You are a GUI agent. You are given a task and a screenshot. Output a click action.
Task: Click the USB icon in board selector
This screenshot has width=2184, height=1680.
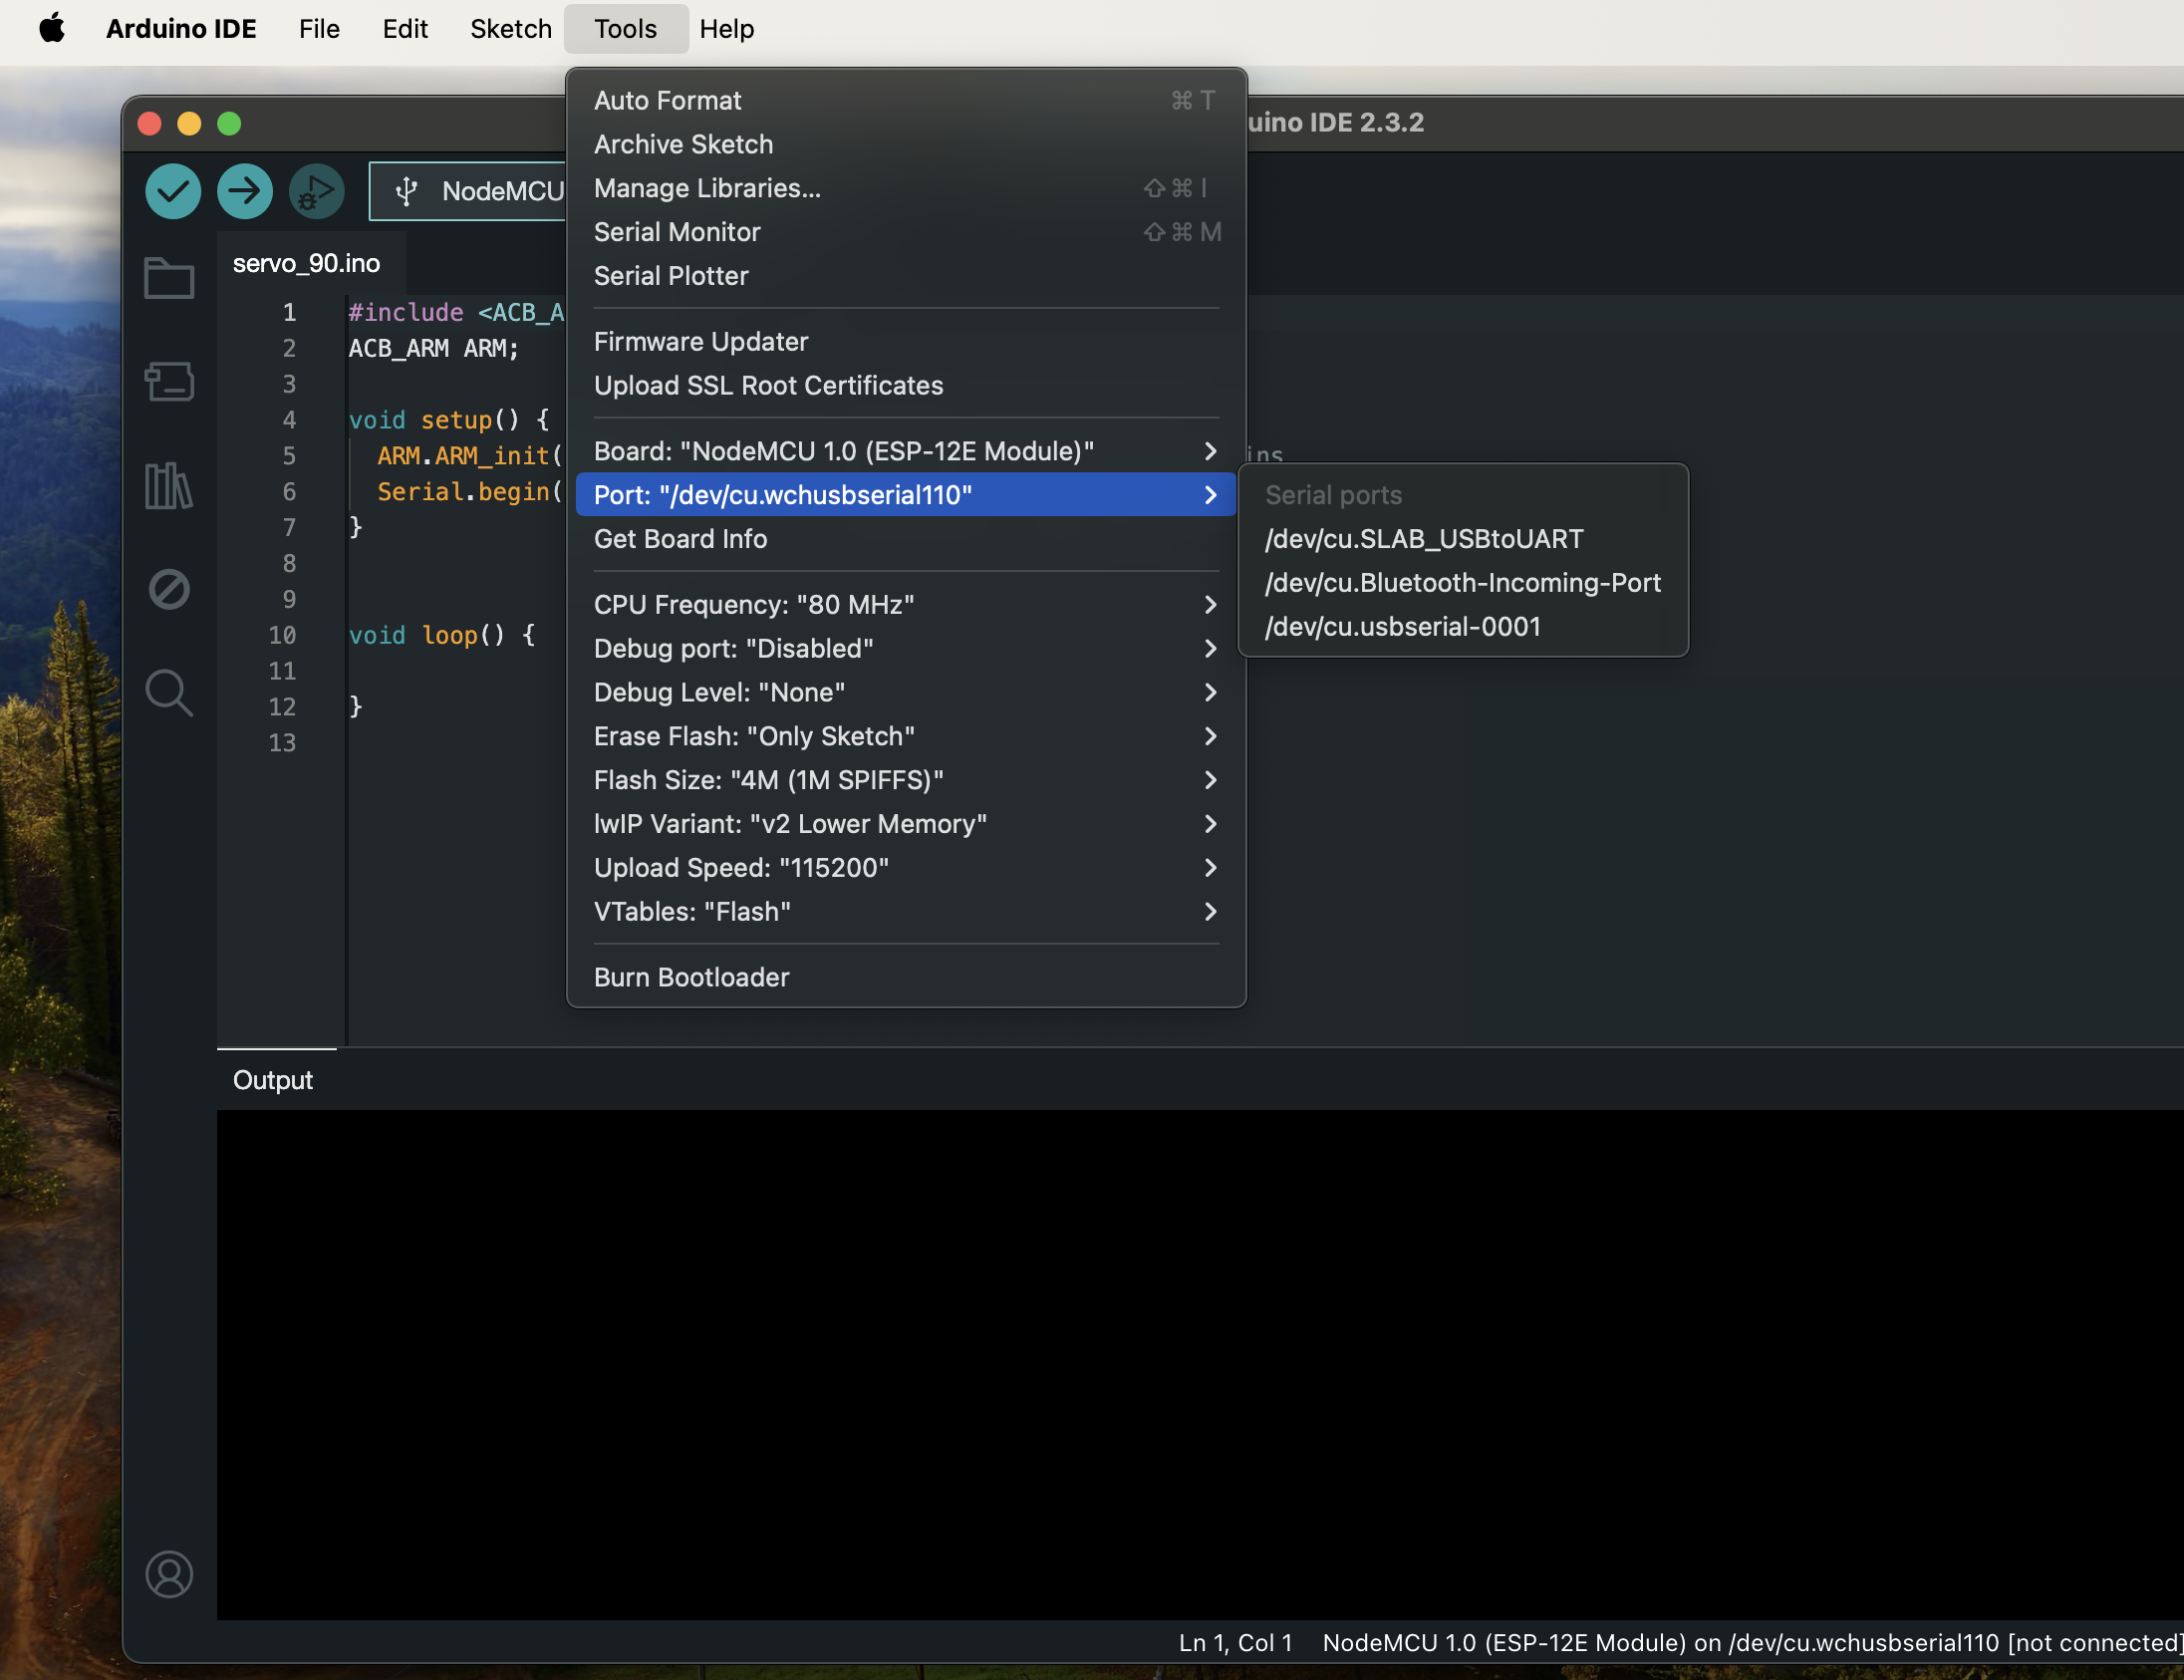click(x=406, y=191)
